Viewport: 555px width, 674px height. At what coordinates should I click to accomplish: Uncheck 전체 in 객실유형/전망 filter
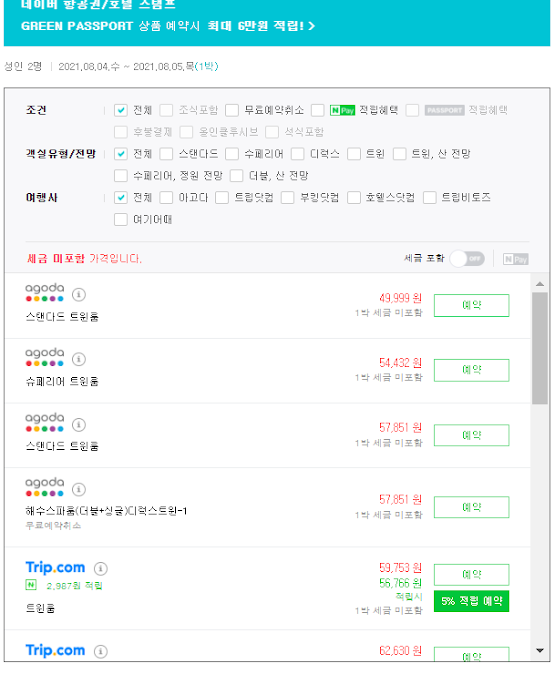[121, 153]
